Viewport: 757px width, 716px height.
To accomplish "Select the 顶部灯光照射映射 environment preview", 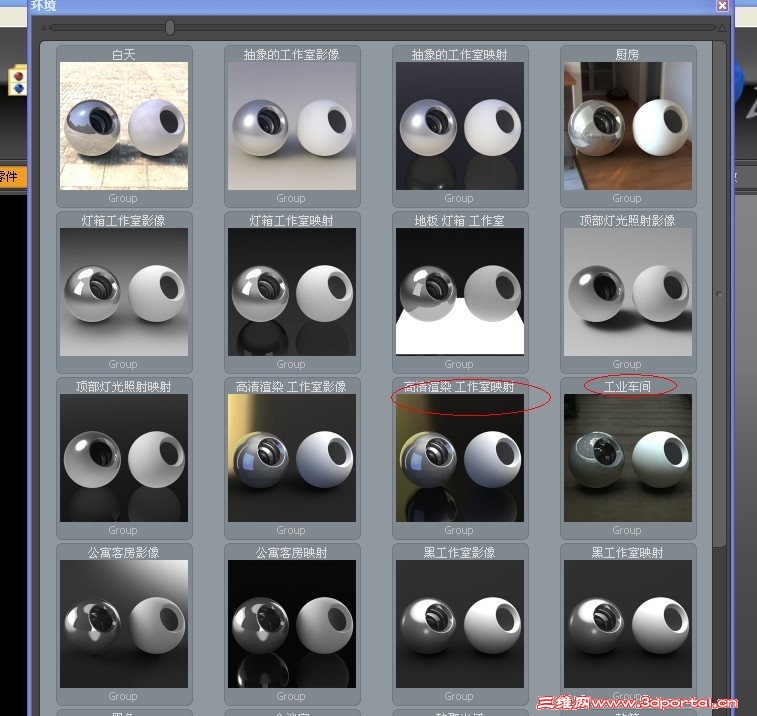I will [124, 458].
